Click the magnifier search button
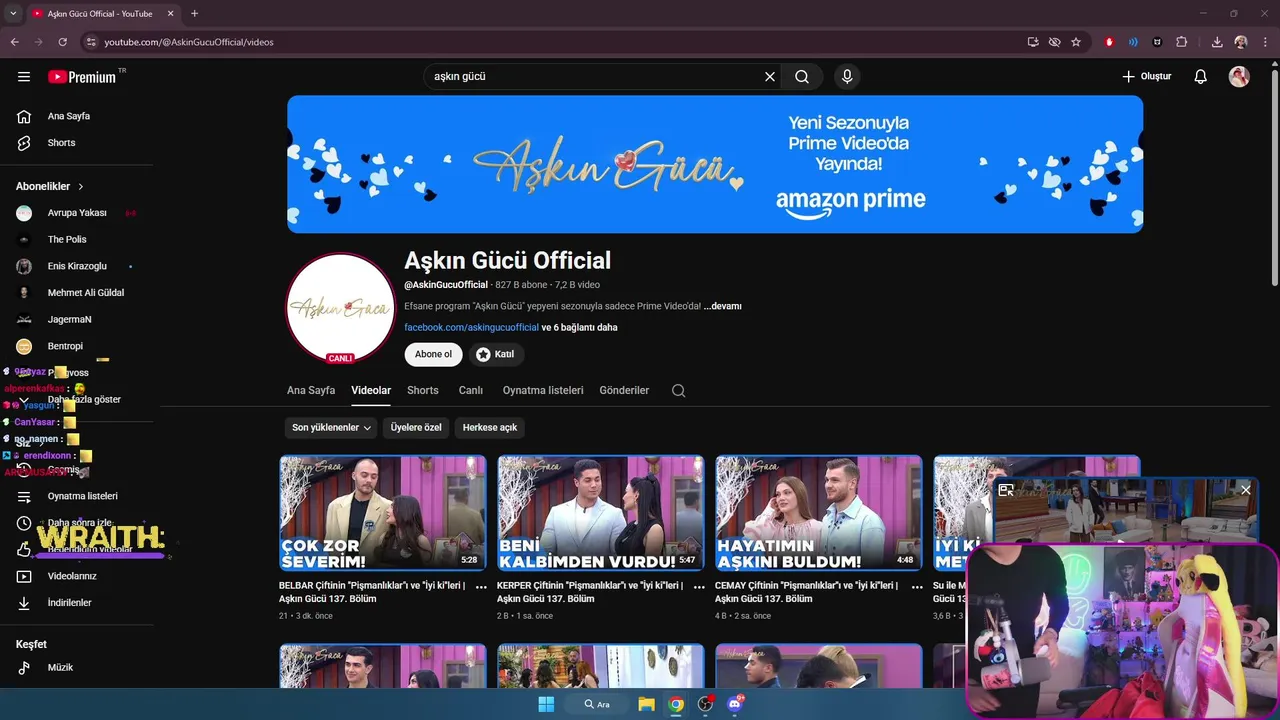Viewport: 1280px width, 720px height. coord(802,76)
